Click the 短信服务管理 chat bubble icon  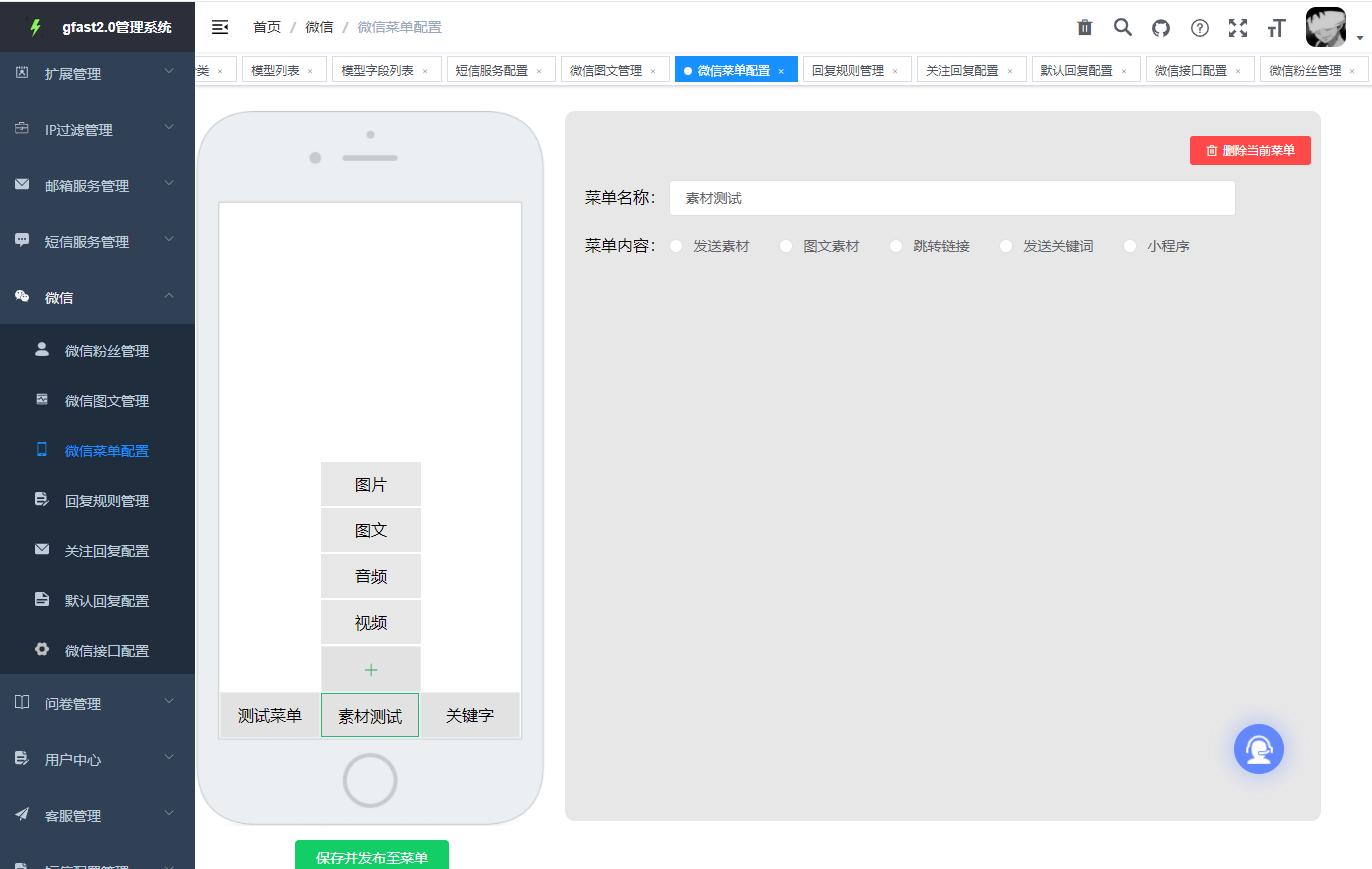click(x=22, y=240)
